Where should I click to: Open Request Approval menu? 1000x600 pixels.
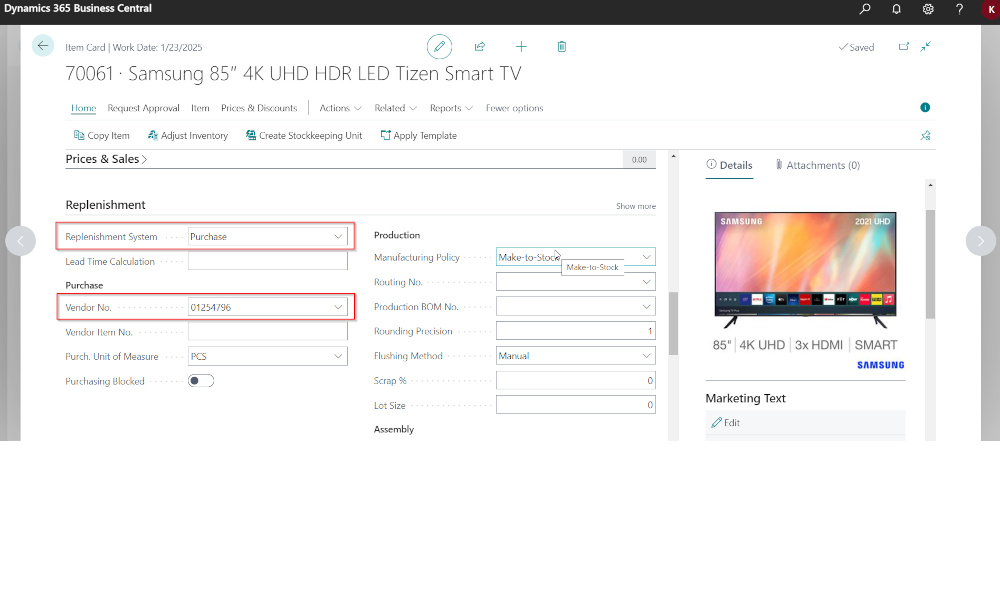coord(143,108)
